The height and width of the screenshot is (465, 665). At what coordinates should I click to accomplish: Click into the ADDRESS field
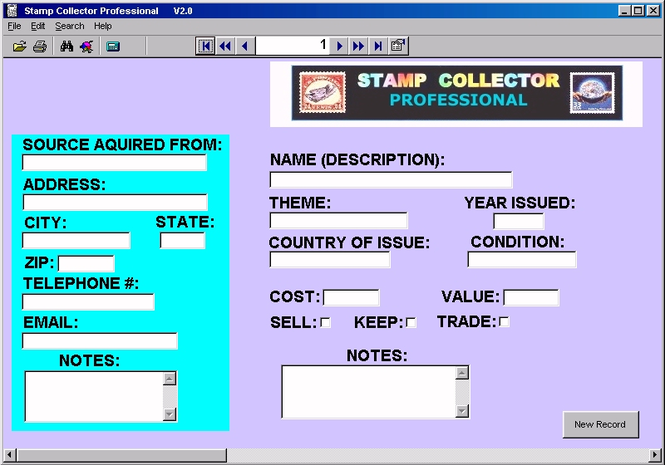115,202
